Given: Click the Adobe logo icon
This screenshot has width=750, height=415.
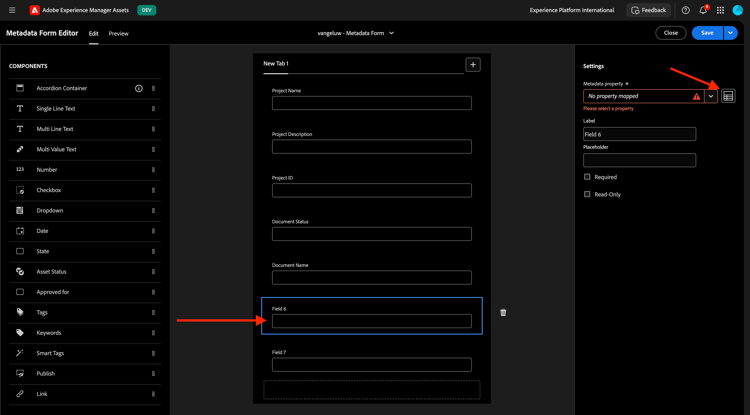Looking at the screenshot, I should click(x=34, y=10).
